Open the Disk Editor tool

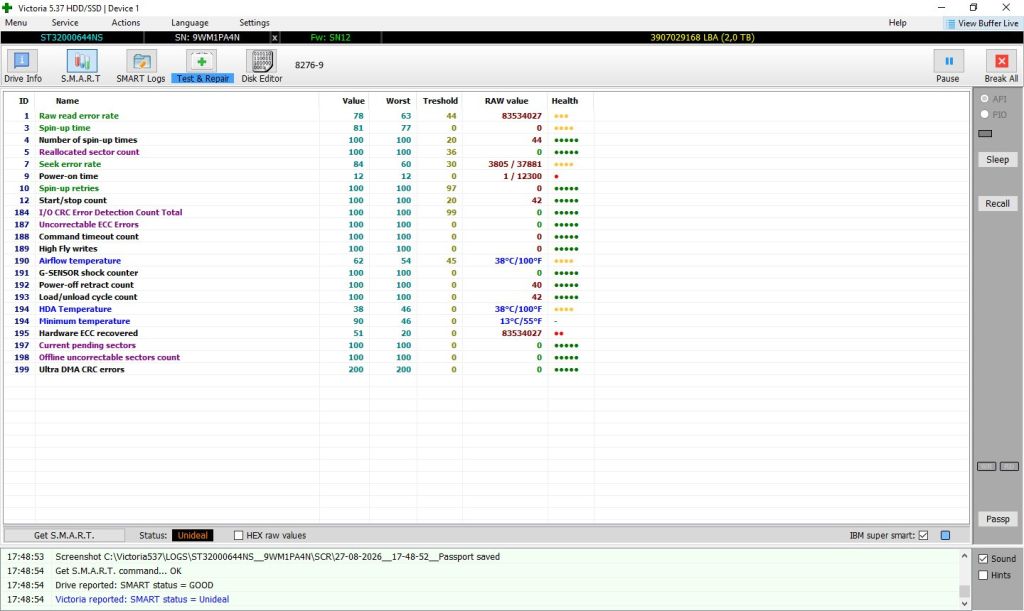261,61
